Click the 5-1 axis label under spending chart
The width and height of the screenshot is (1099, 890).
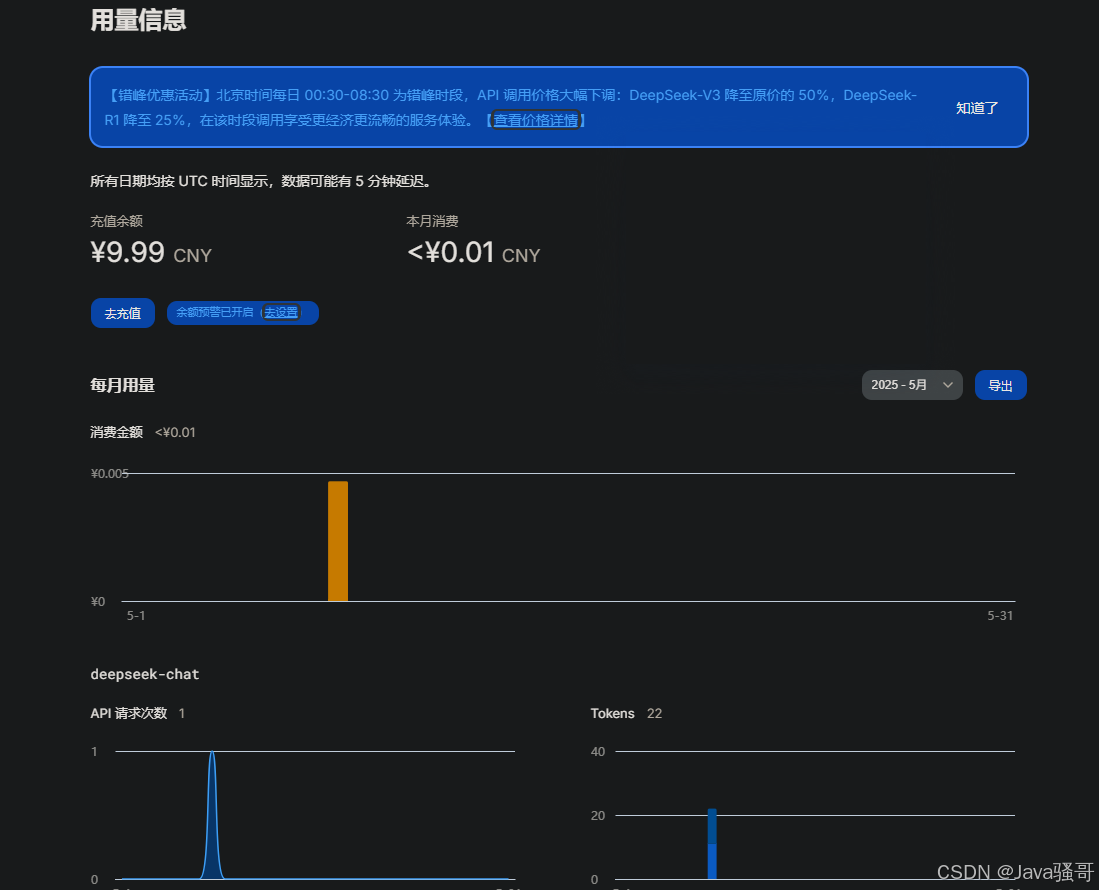(x=136, y=616)
